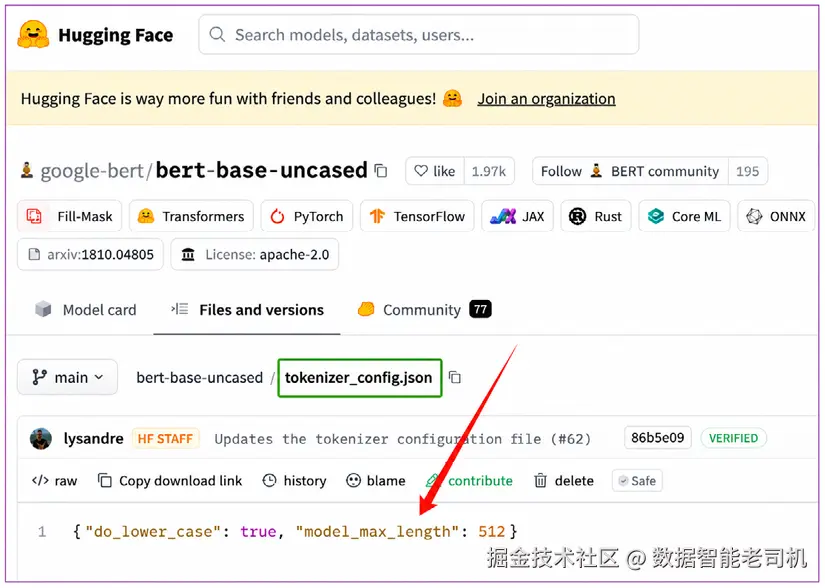Click delete file option
Screen dimensions: 825x588
(x=564, y=481)
